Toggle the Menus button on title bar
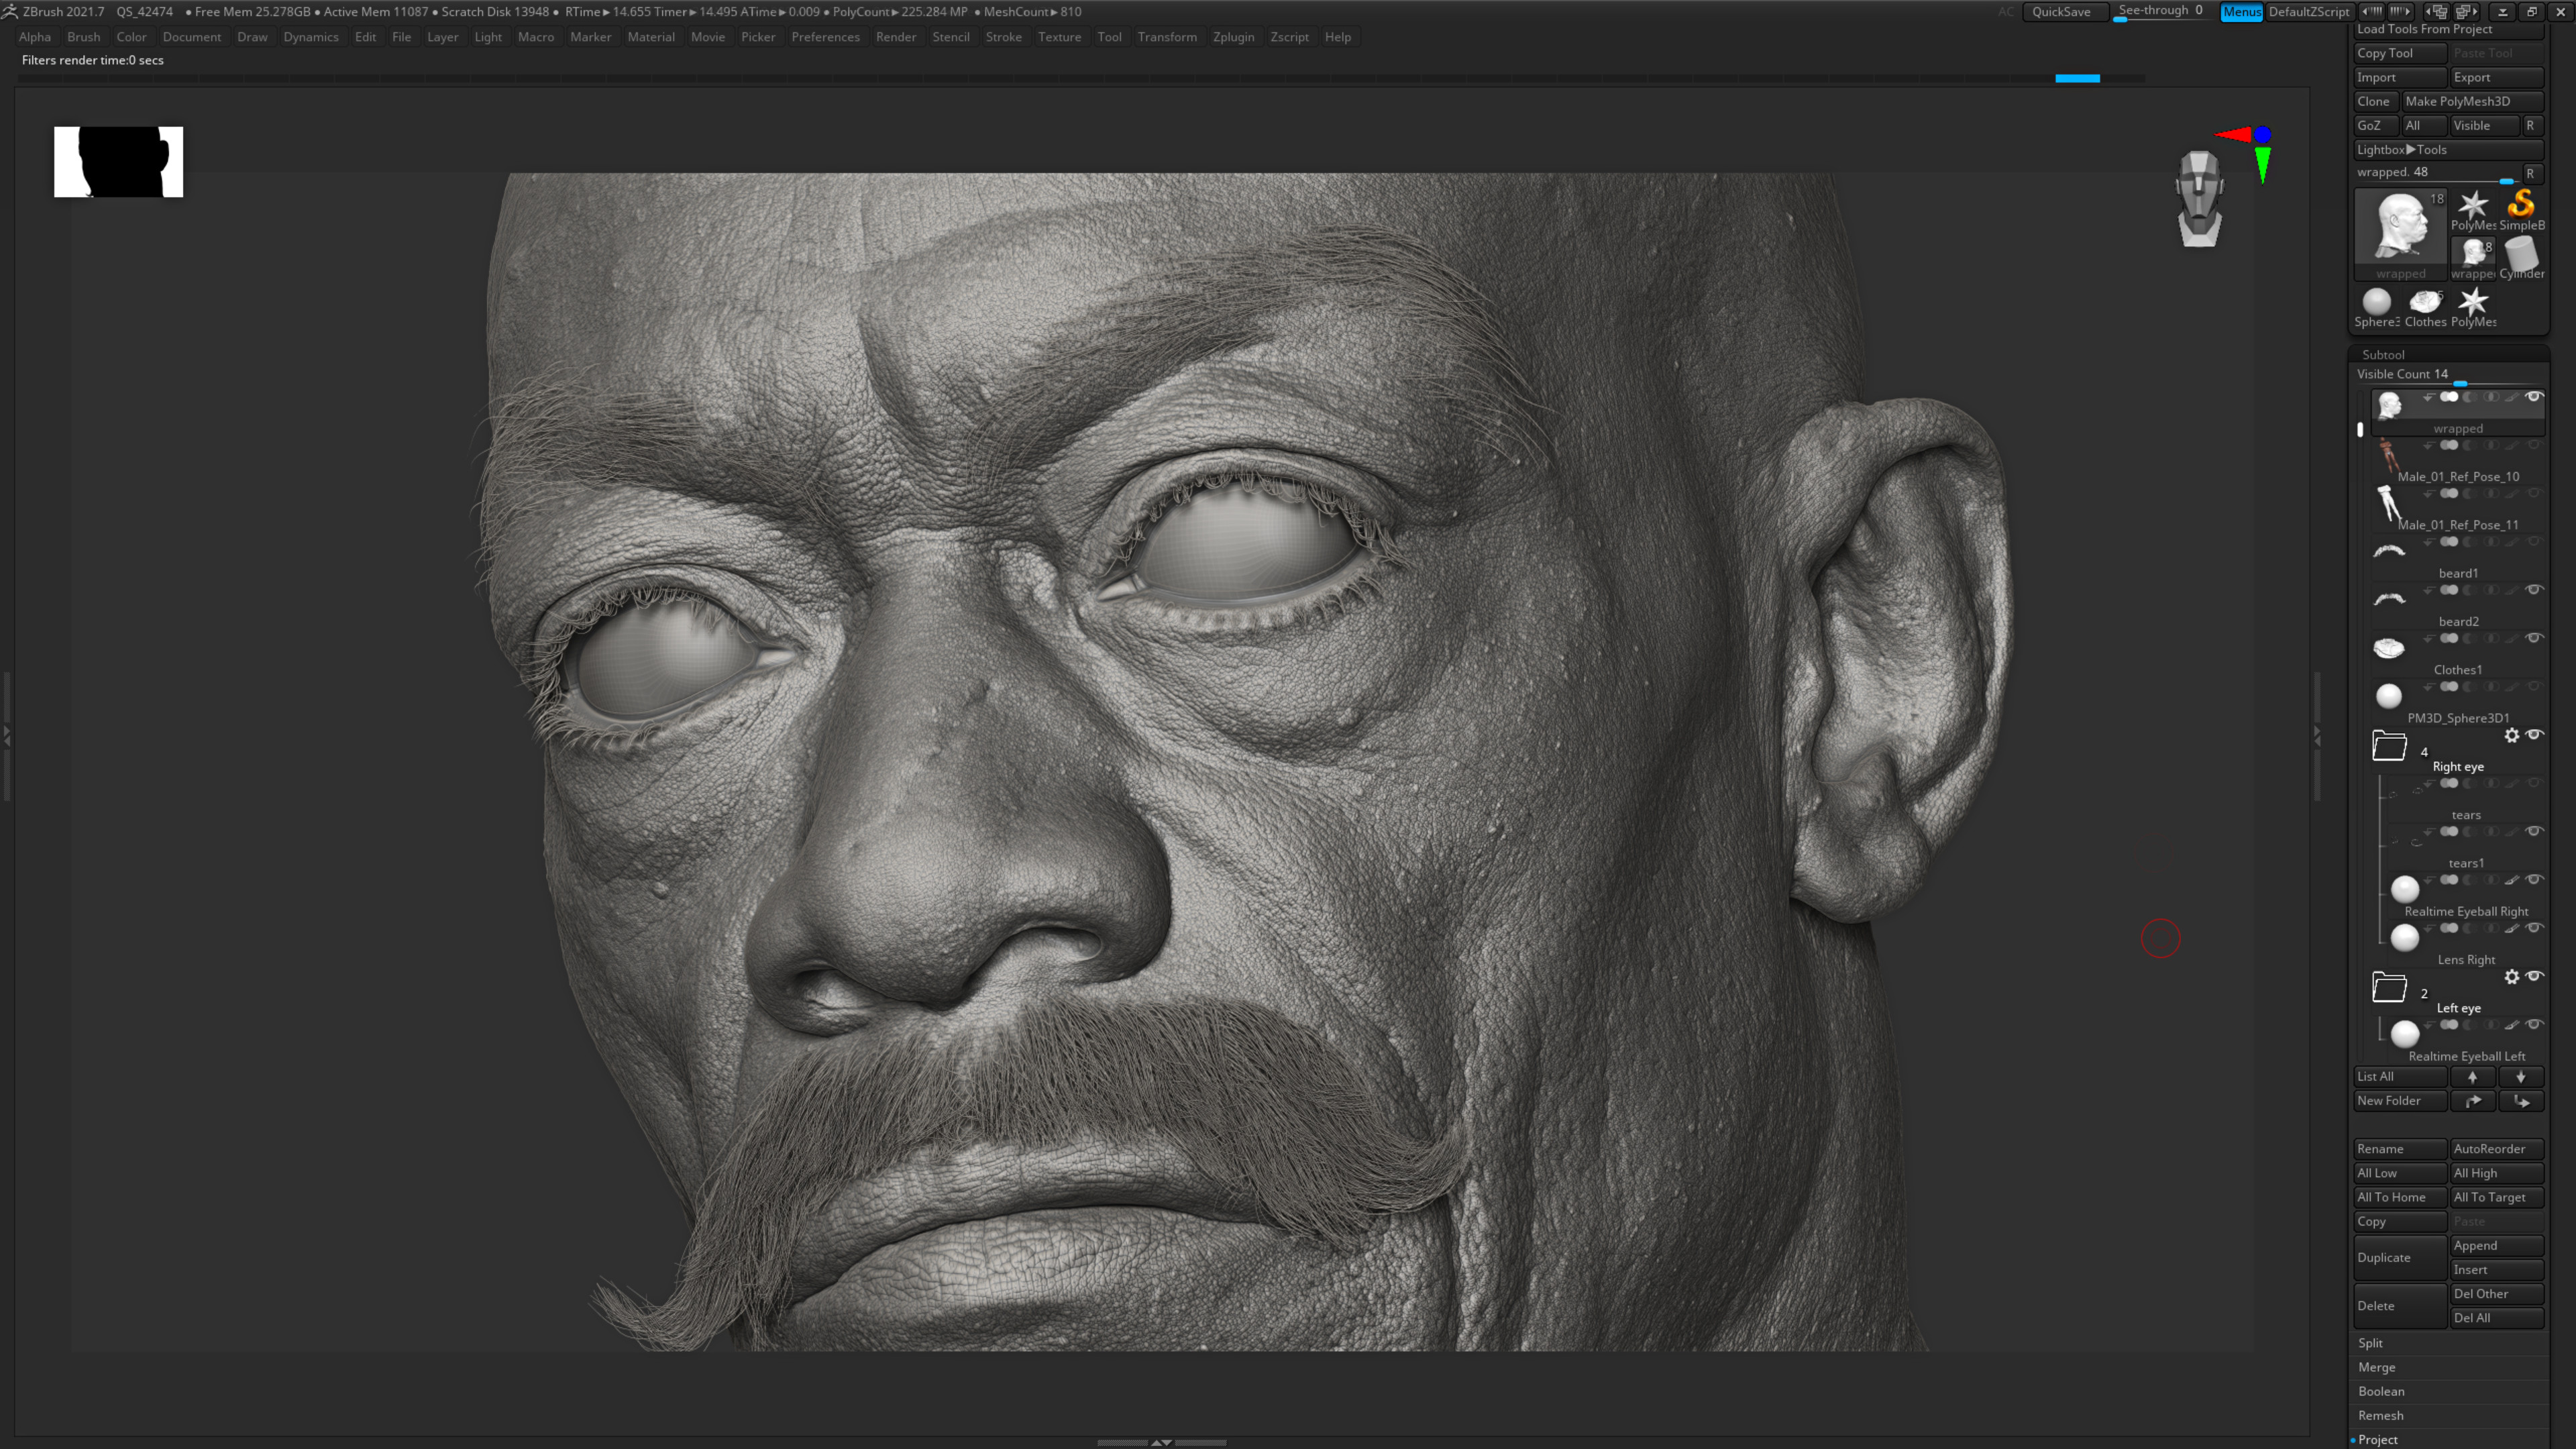The image size is (2576, 1449). (x=2242, y=12)
